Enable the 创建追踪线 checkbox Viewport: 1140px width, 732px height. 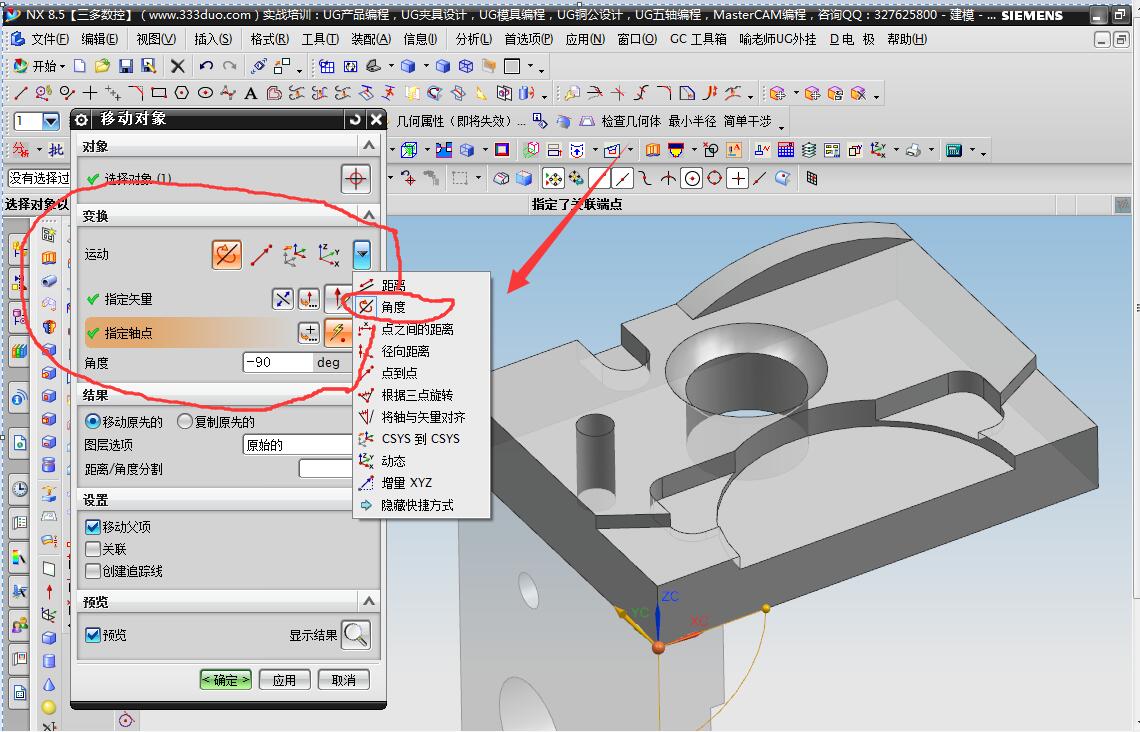(x=92, y=571)
